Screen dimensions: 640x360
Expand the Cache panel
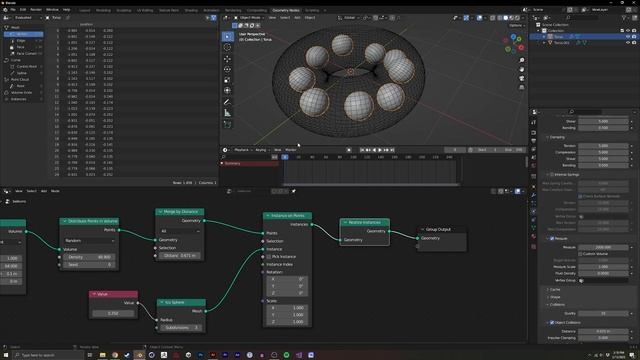(554, 289)
